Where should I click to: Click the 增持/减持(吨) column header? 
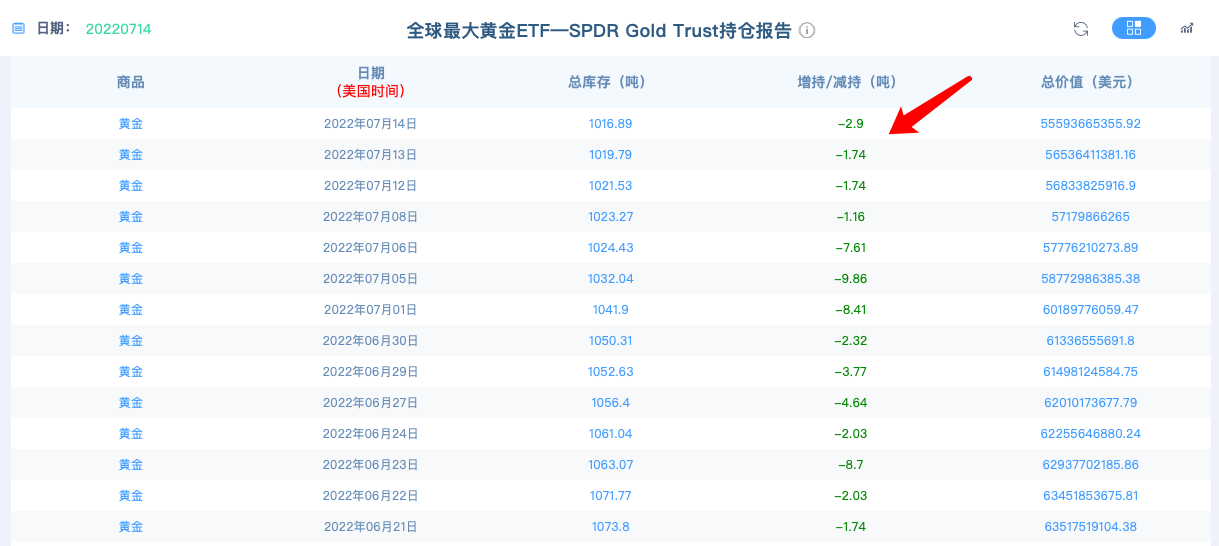click(x=850, y=82)
